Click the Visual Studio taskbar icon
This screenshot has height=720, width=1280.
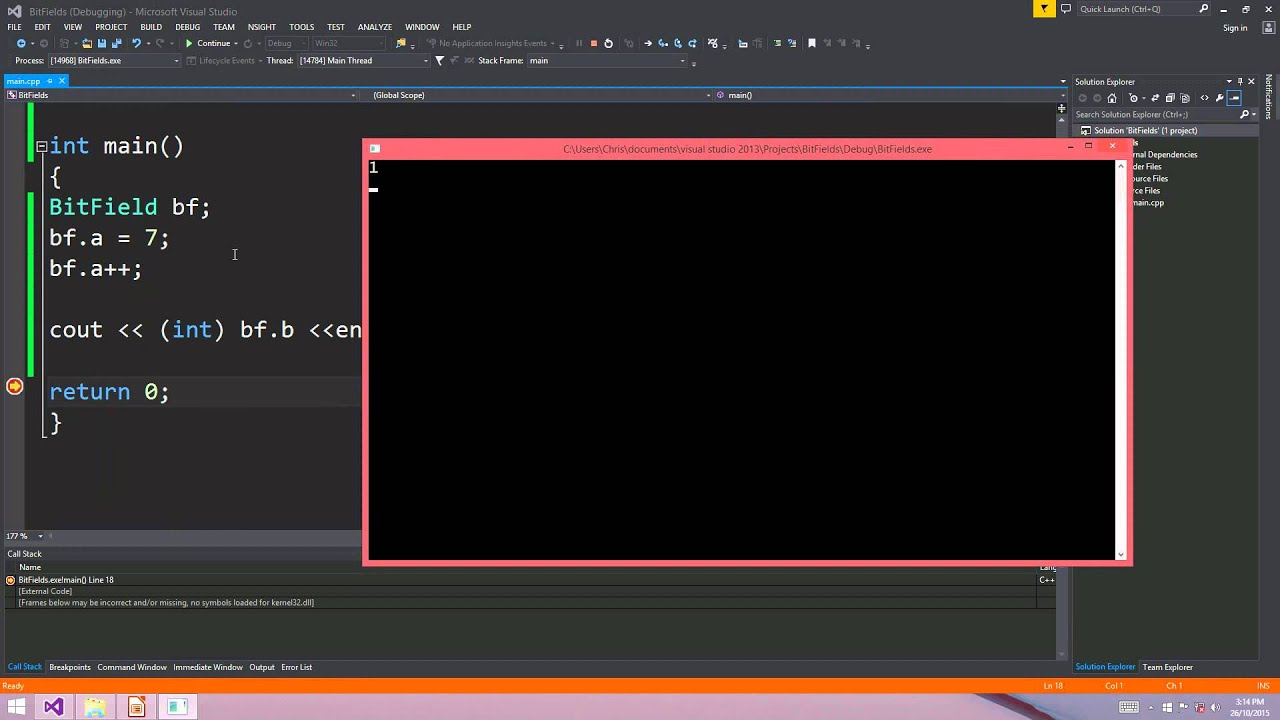[x=54, y=707]
